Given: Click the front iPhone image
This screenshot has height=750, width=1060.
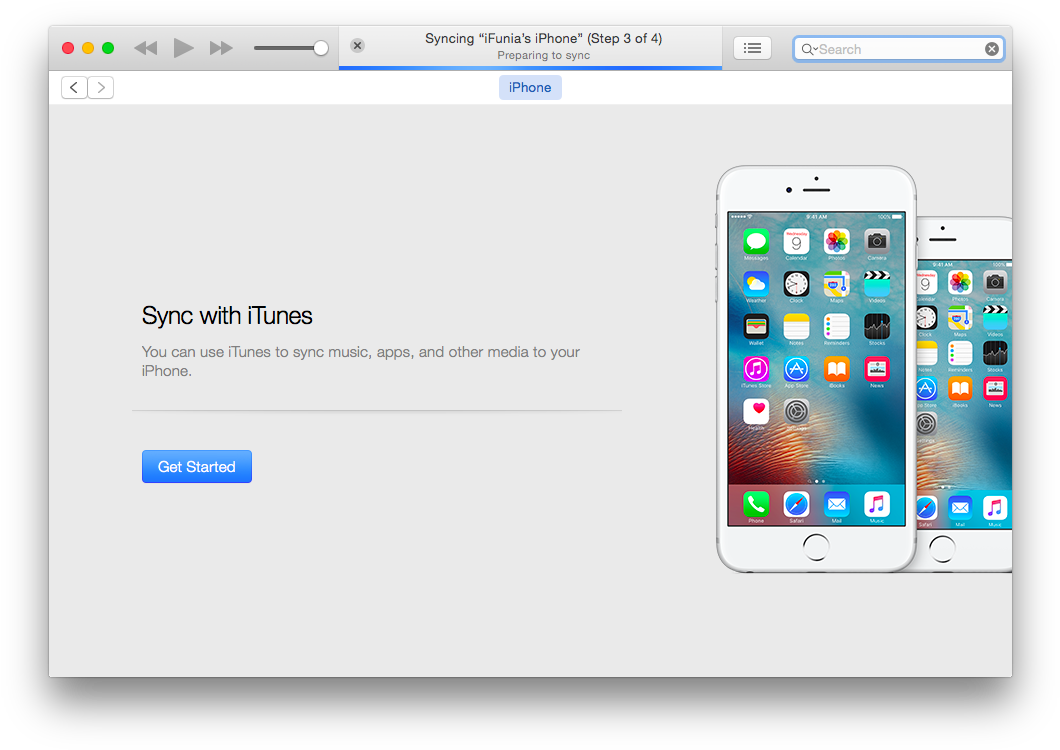Looking at the screenshot, I should pyautogui.click(x=816, y=369).
